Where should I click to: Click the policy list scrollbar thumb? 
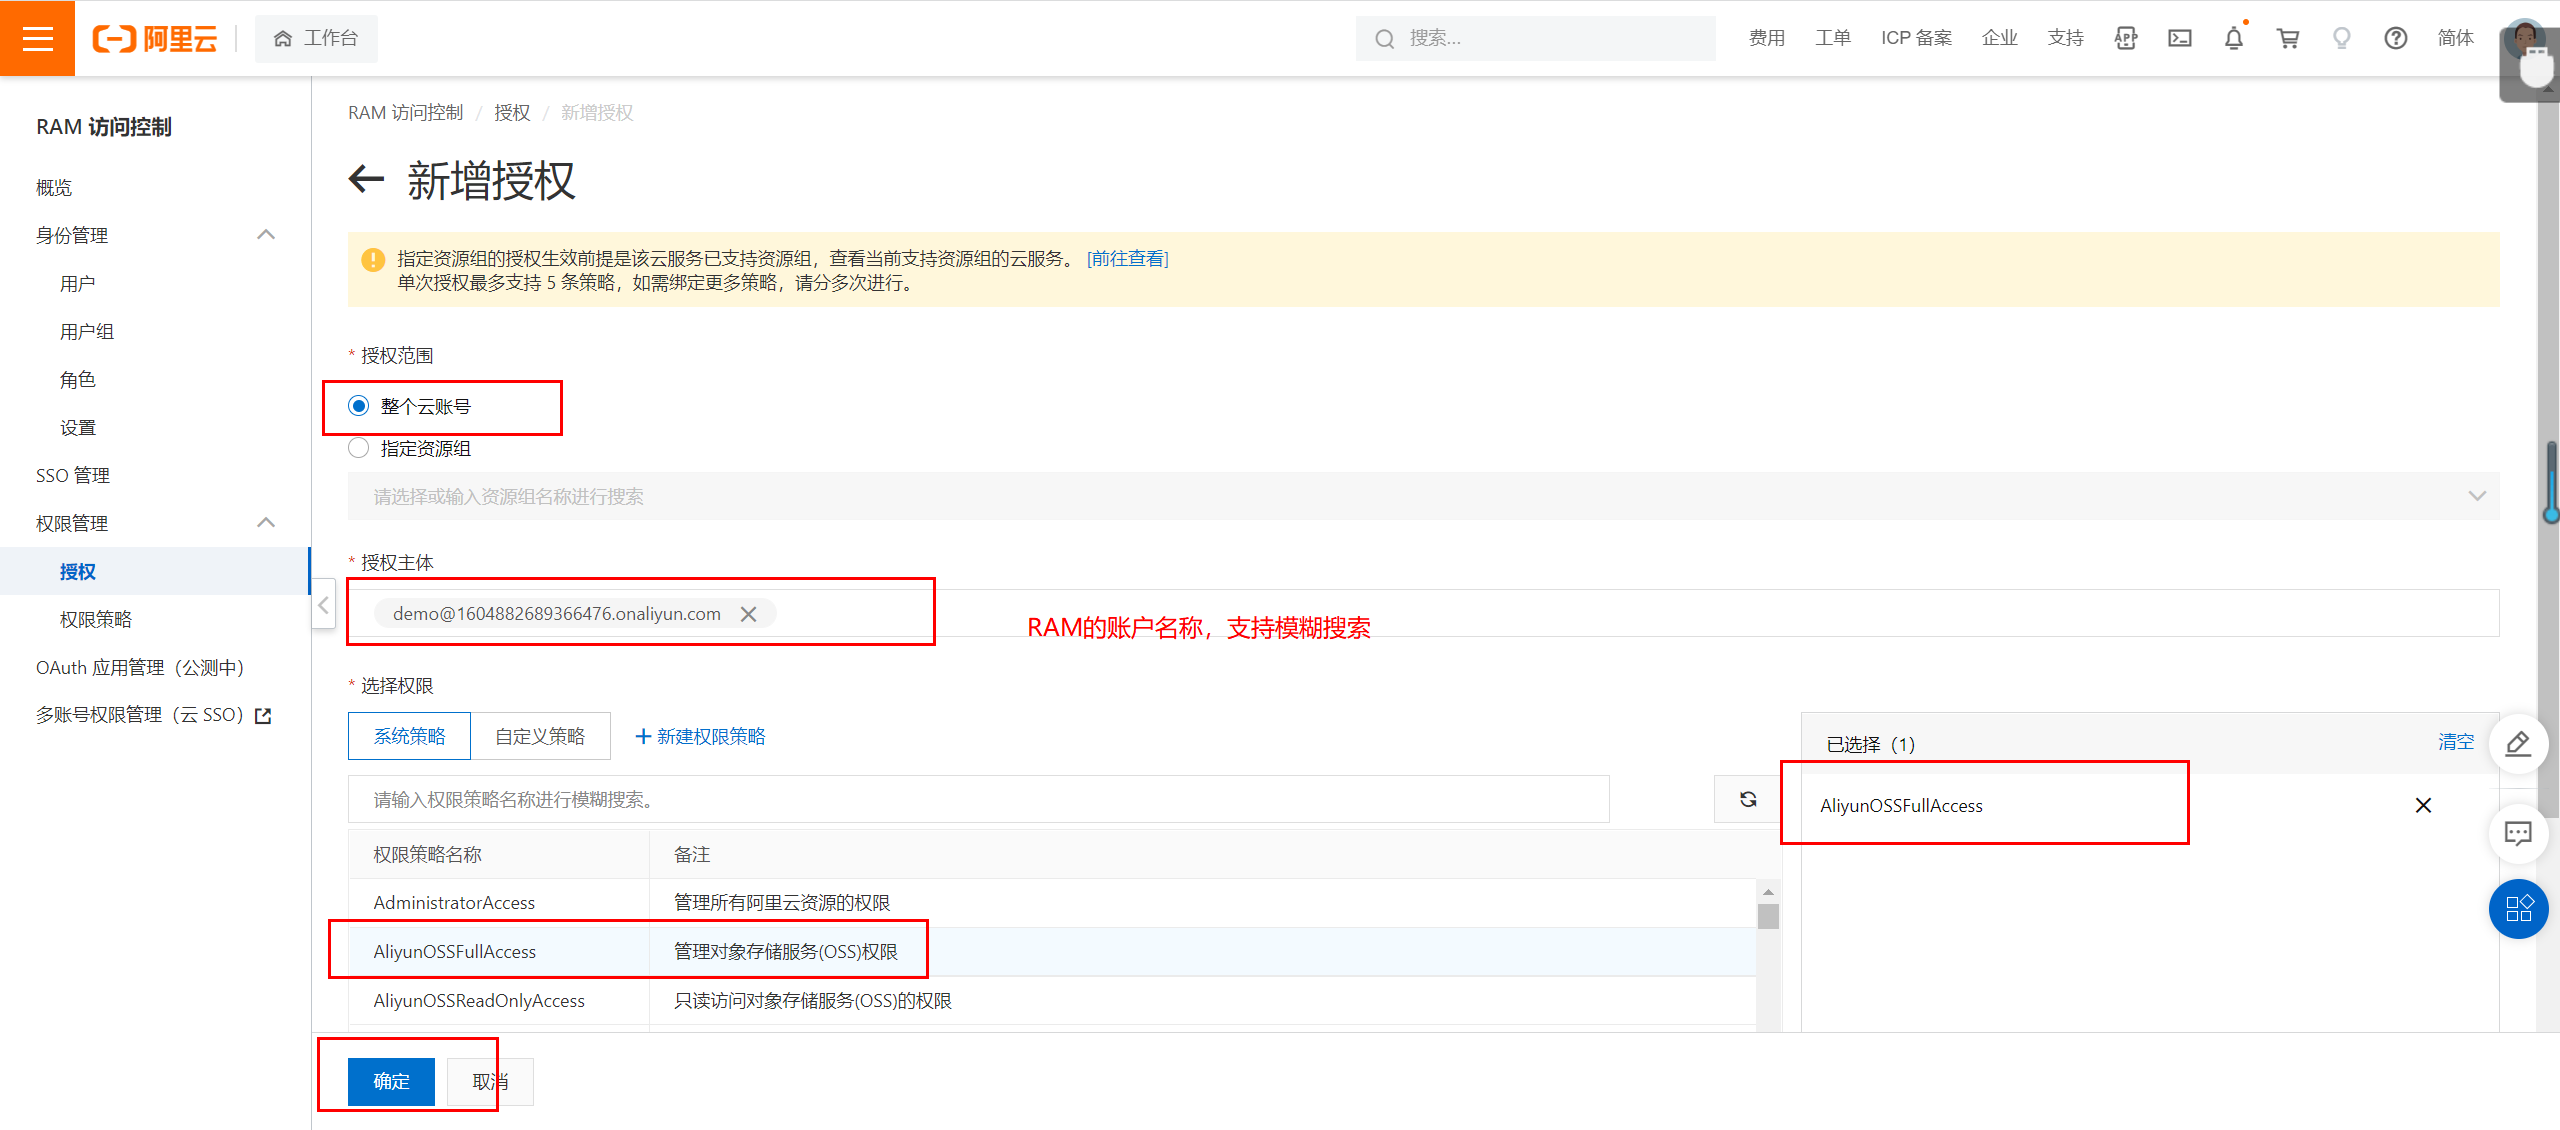1768,916
